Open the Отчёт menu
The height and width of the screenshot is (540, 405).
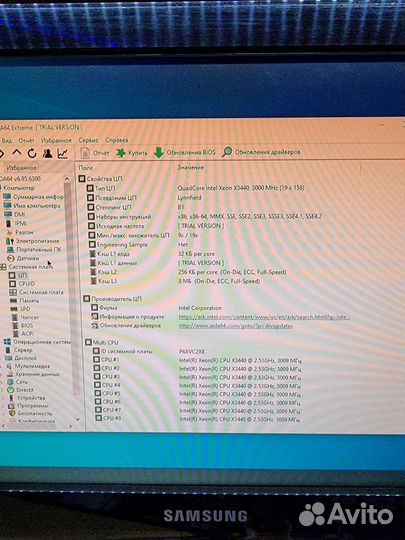(26, 141)
